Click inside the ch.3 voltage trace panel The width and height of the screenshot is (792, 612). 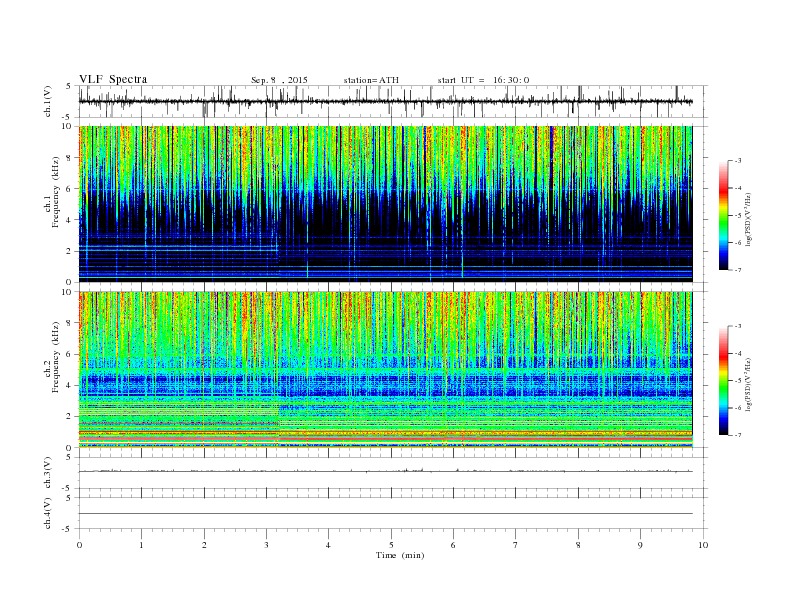coord(393,473)
